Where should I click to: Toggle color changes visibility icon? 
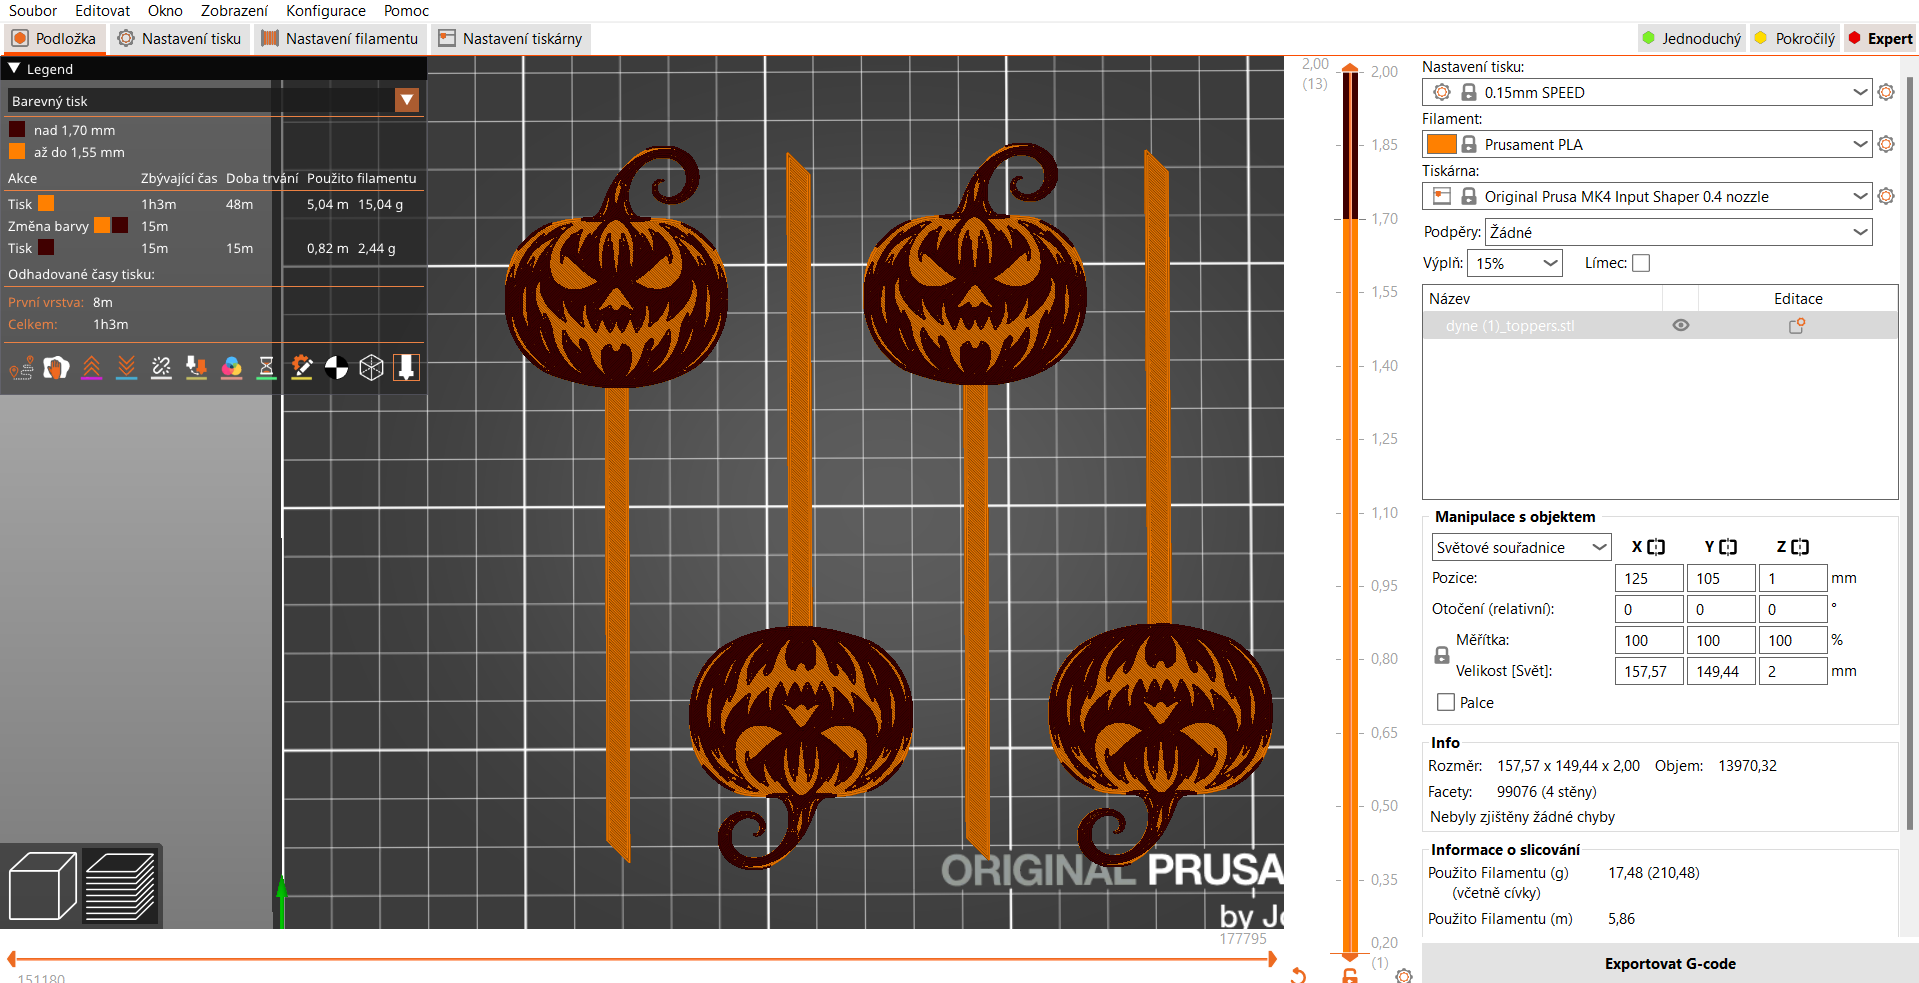(x=232, y=368)
